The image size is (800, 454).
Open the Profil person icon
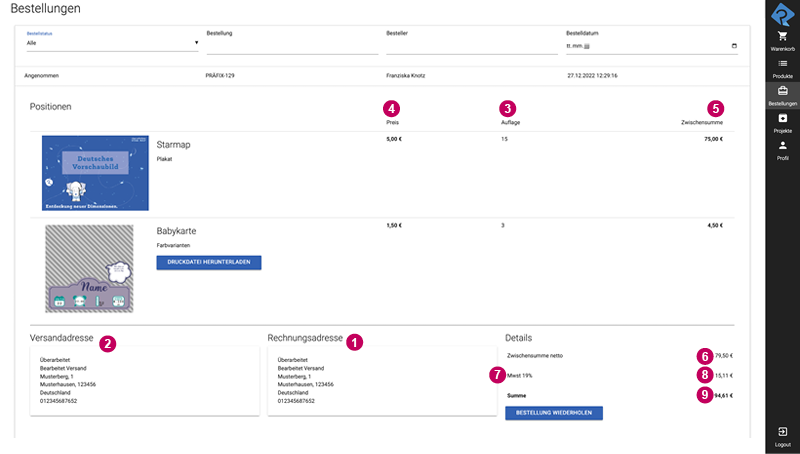click(782, 146)
